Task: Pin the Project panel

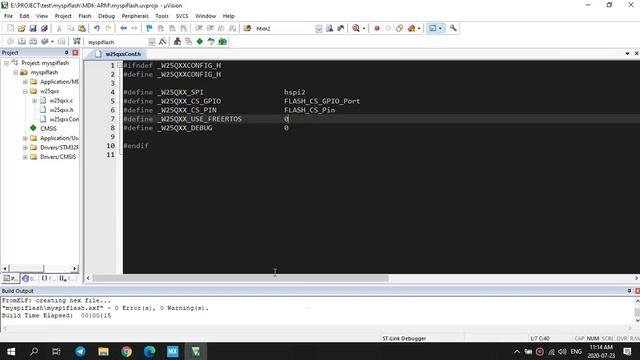Action: [x=66, y=53]
